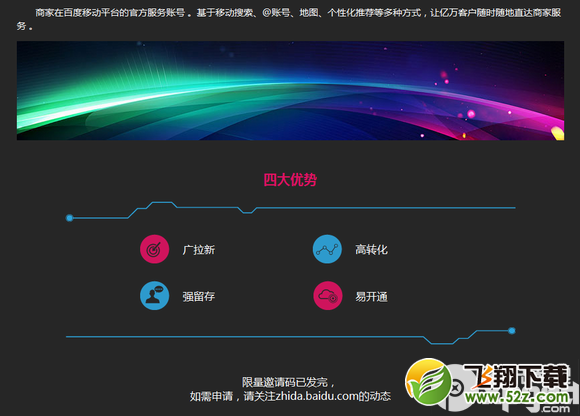Screen dimensions: 580x416
Task: Click the blue user chat icon for 强留存
Action: click(155, 296)
